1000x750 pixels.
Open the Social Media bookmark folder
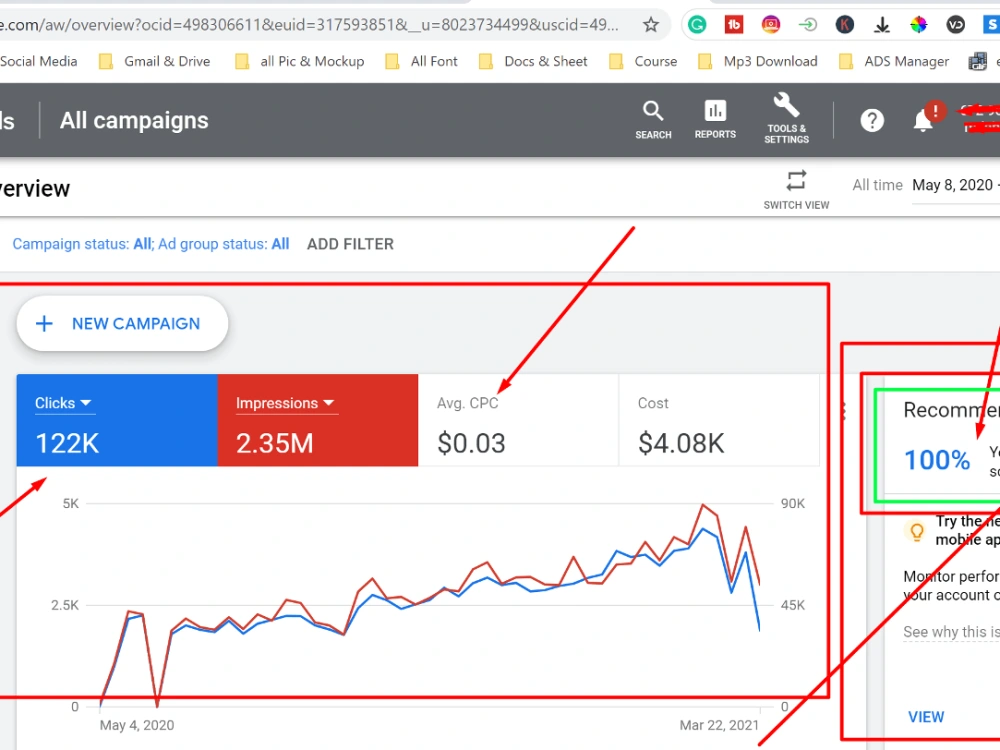pos(38,61)
